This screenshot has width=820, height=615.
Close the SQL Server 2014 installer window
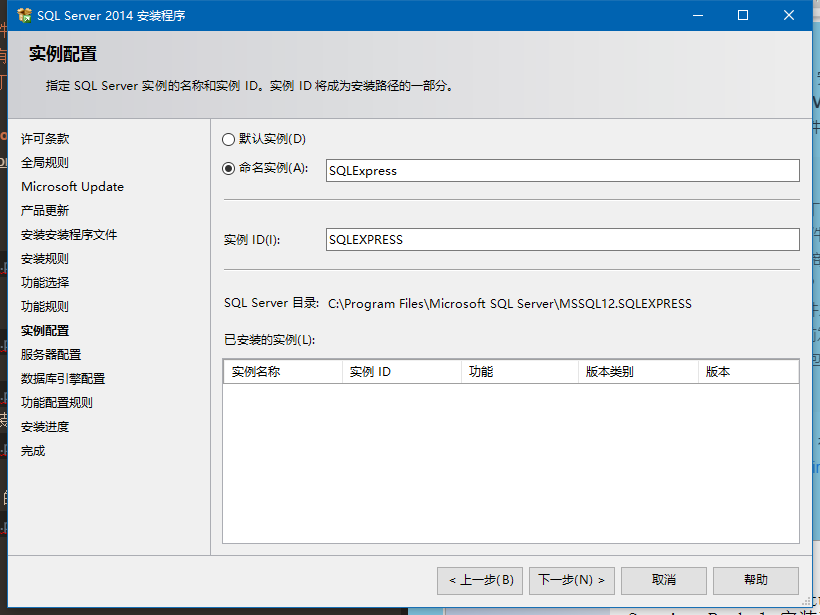789,15
